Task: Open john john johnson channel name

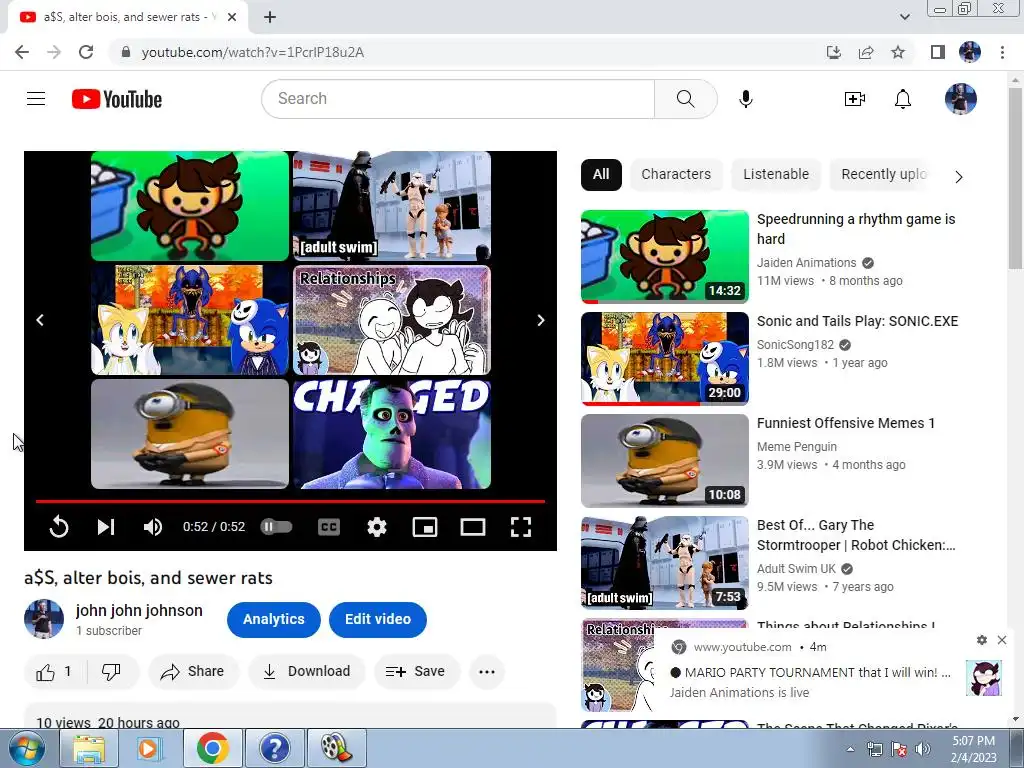Action: click(139, 610)
